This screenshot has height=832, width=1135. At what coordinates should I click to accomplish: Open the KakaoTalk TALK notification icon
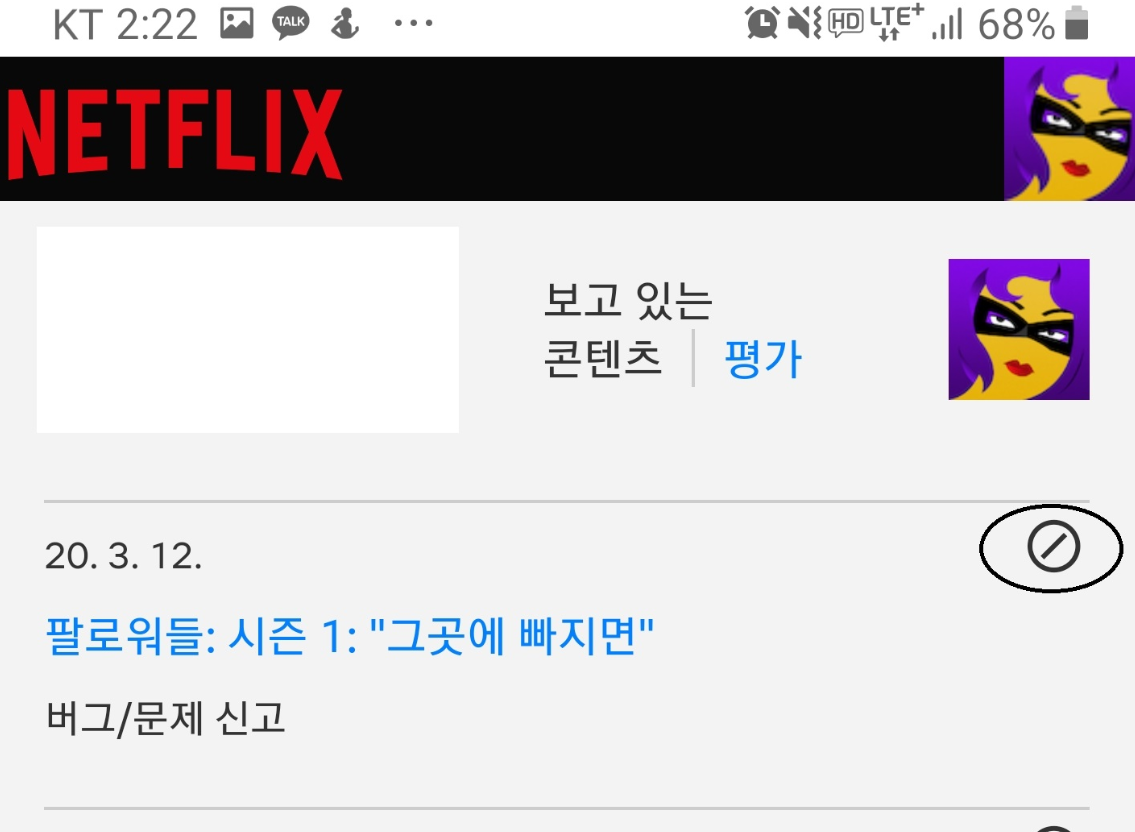click(290, 22)
